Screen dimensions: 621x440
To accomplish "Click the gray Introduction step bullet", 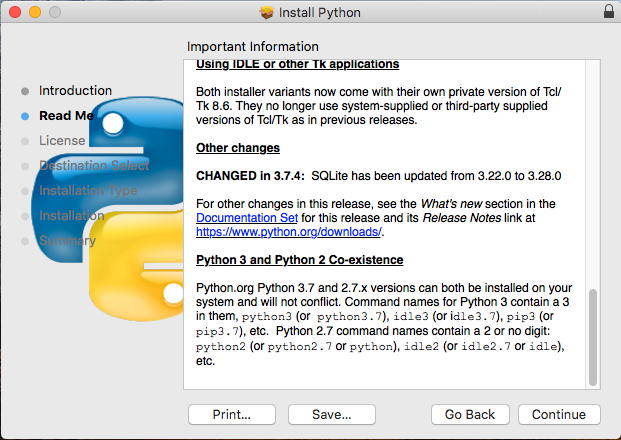I will (x=25, y=91).
